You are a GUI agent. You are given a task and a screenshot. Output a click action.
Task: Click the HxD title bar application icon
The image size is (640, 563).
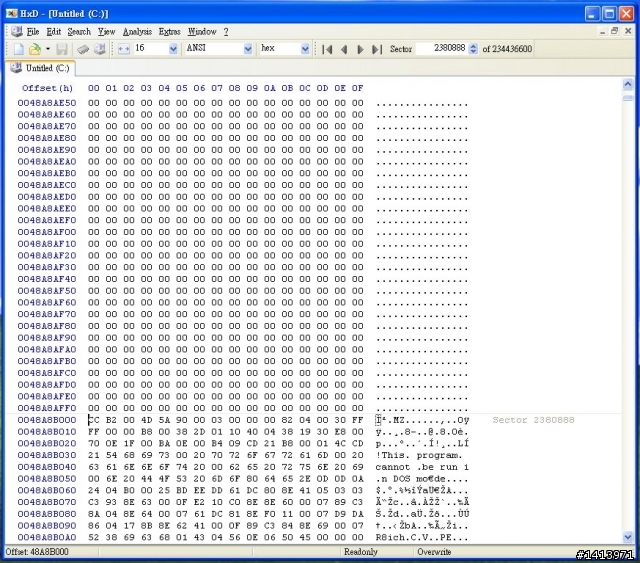pyautogui.click(x=11, y=13)
